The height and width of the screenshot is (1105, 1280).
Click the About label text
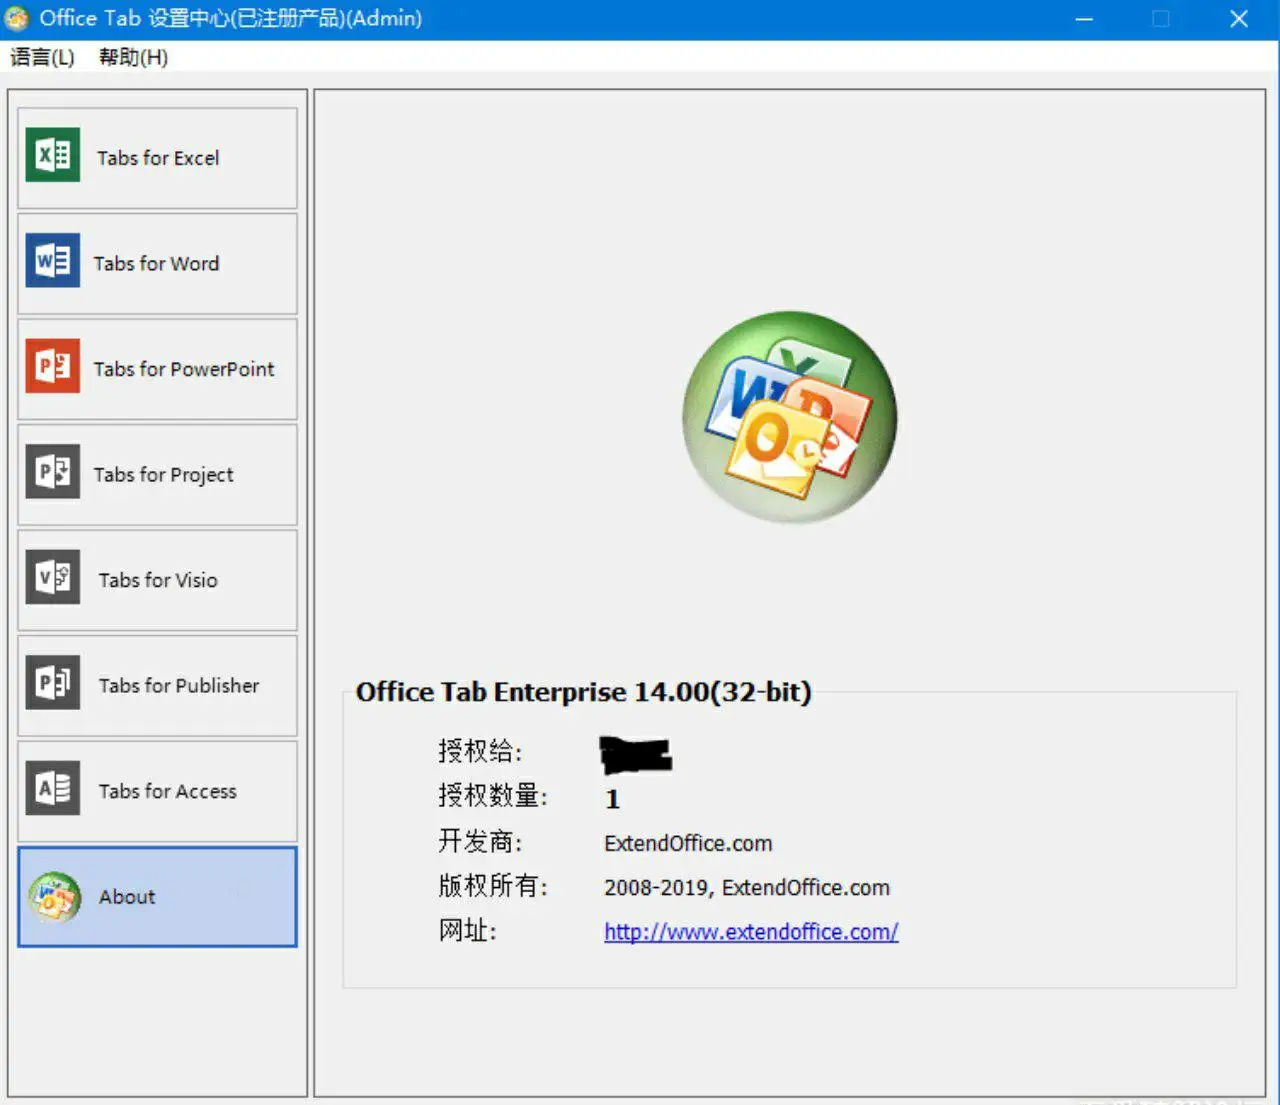click(127, 897)
